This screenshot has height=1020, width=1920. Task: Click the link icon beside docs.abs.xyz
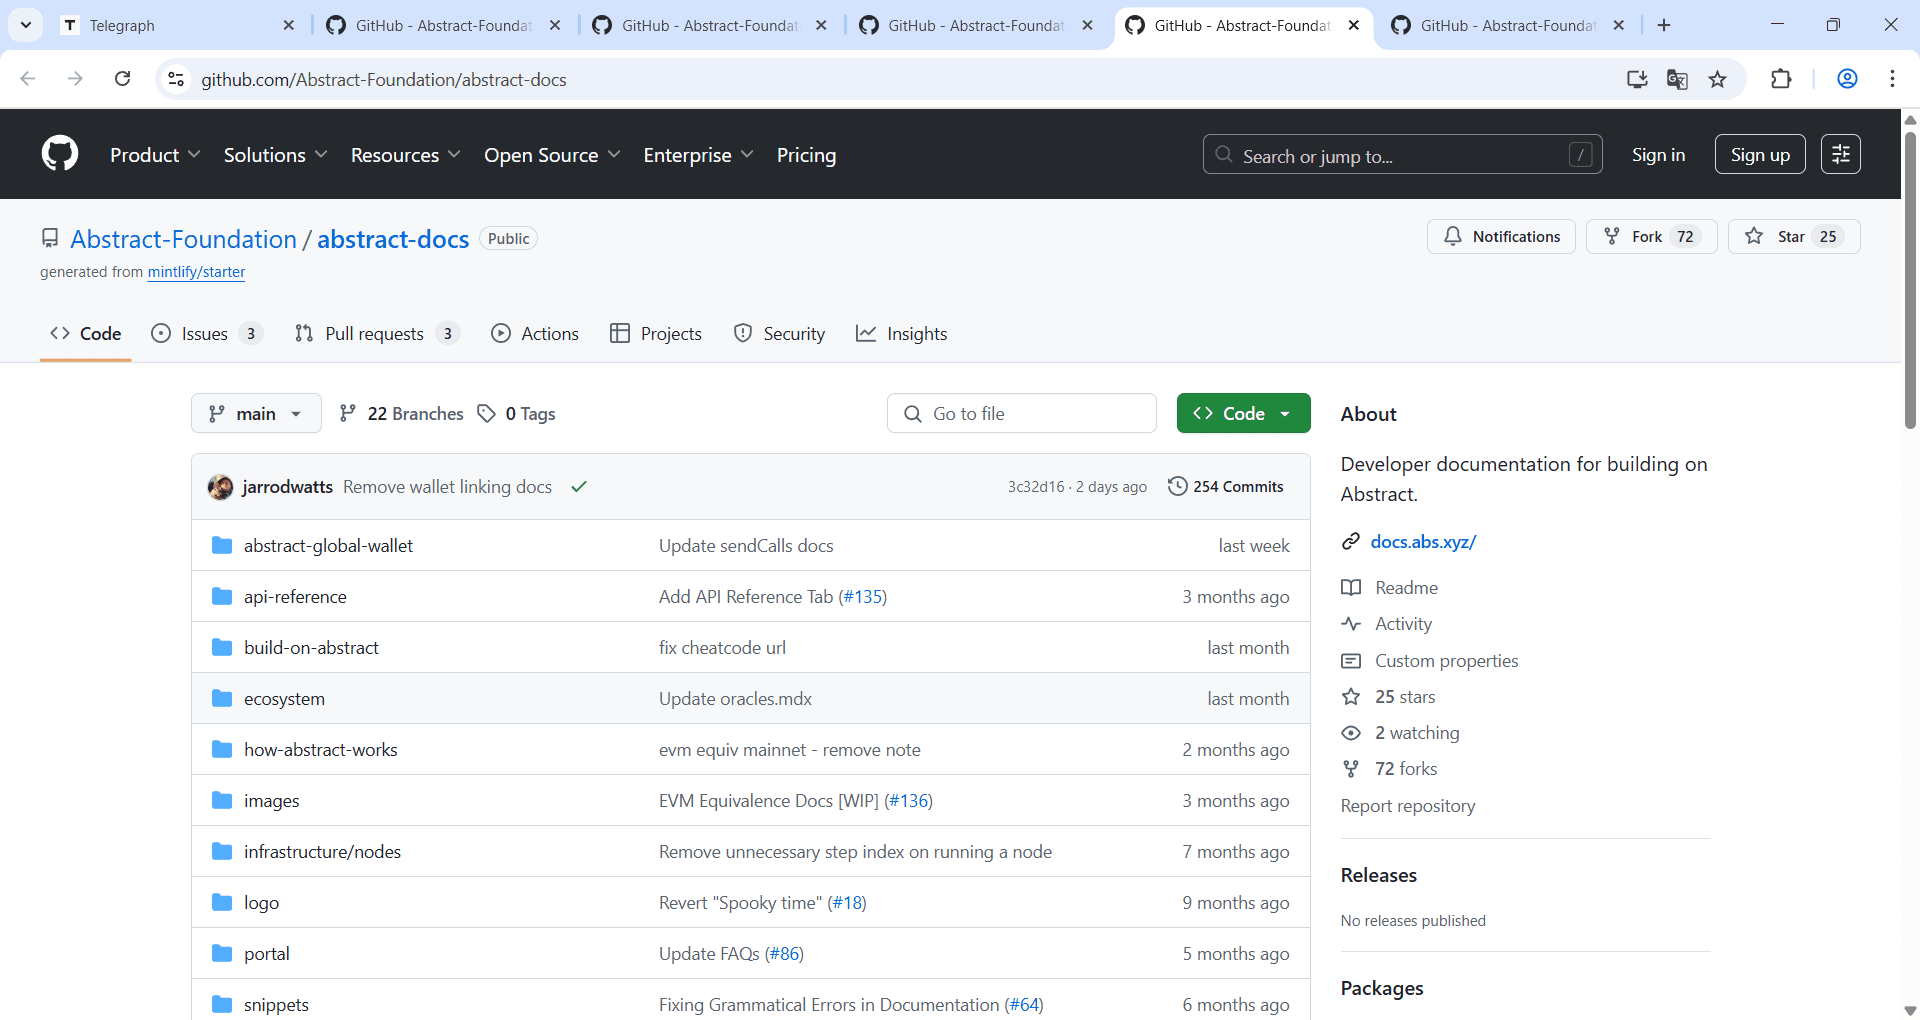click(1351, 542)
